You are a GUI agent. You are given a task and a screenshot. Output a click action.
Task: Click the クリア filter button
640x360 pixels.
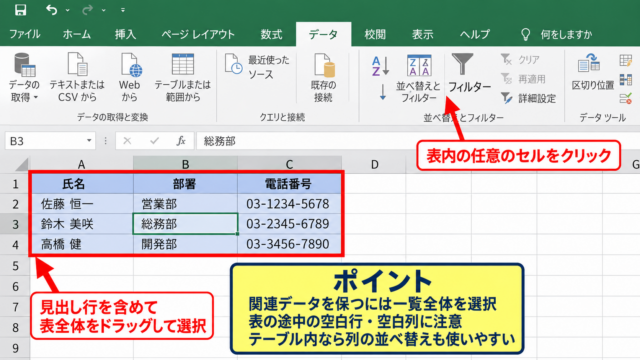pos(520,60)
